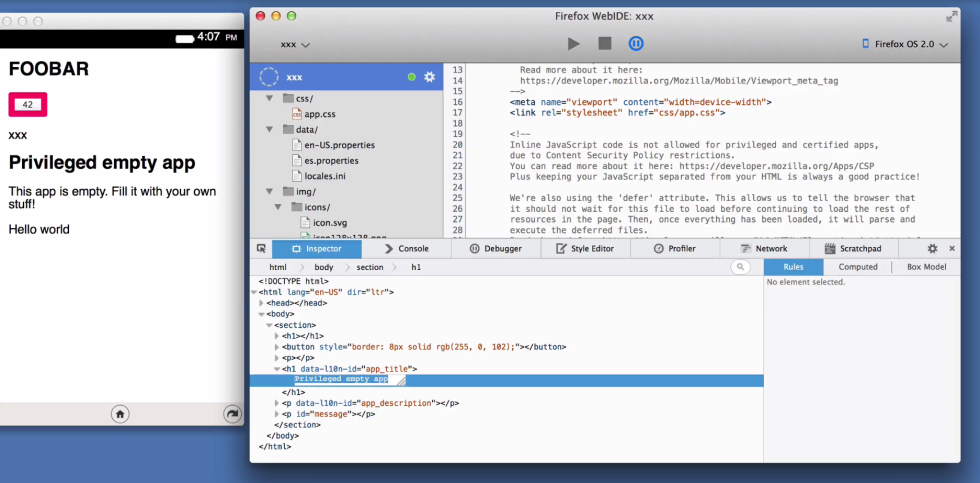The height and width of the screenshot is (483, 980).
Task: Click the html breadcrumb
Action: coord(278,267)
